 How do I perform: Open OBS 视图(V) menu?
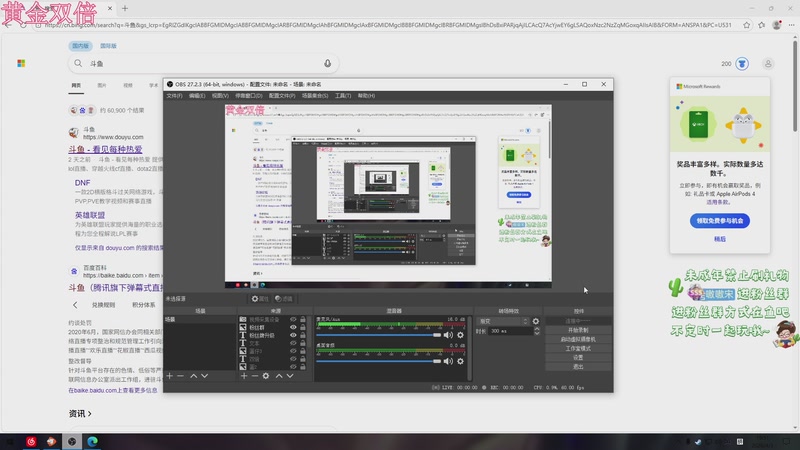220,96
